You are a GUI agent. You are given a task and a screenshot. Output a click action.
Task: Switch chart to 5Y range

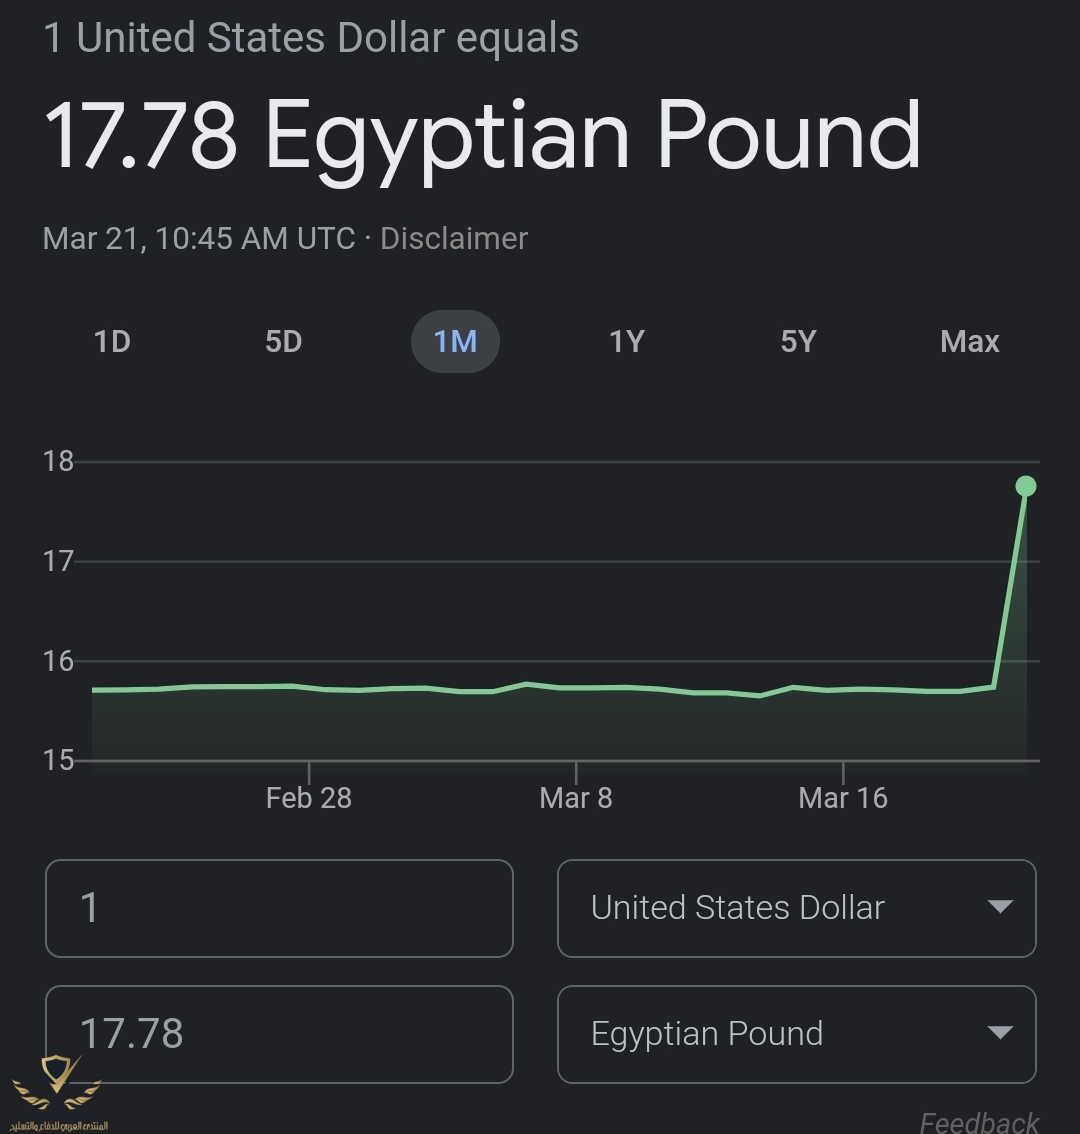(798, 341)
